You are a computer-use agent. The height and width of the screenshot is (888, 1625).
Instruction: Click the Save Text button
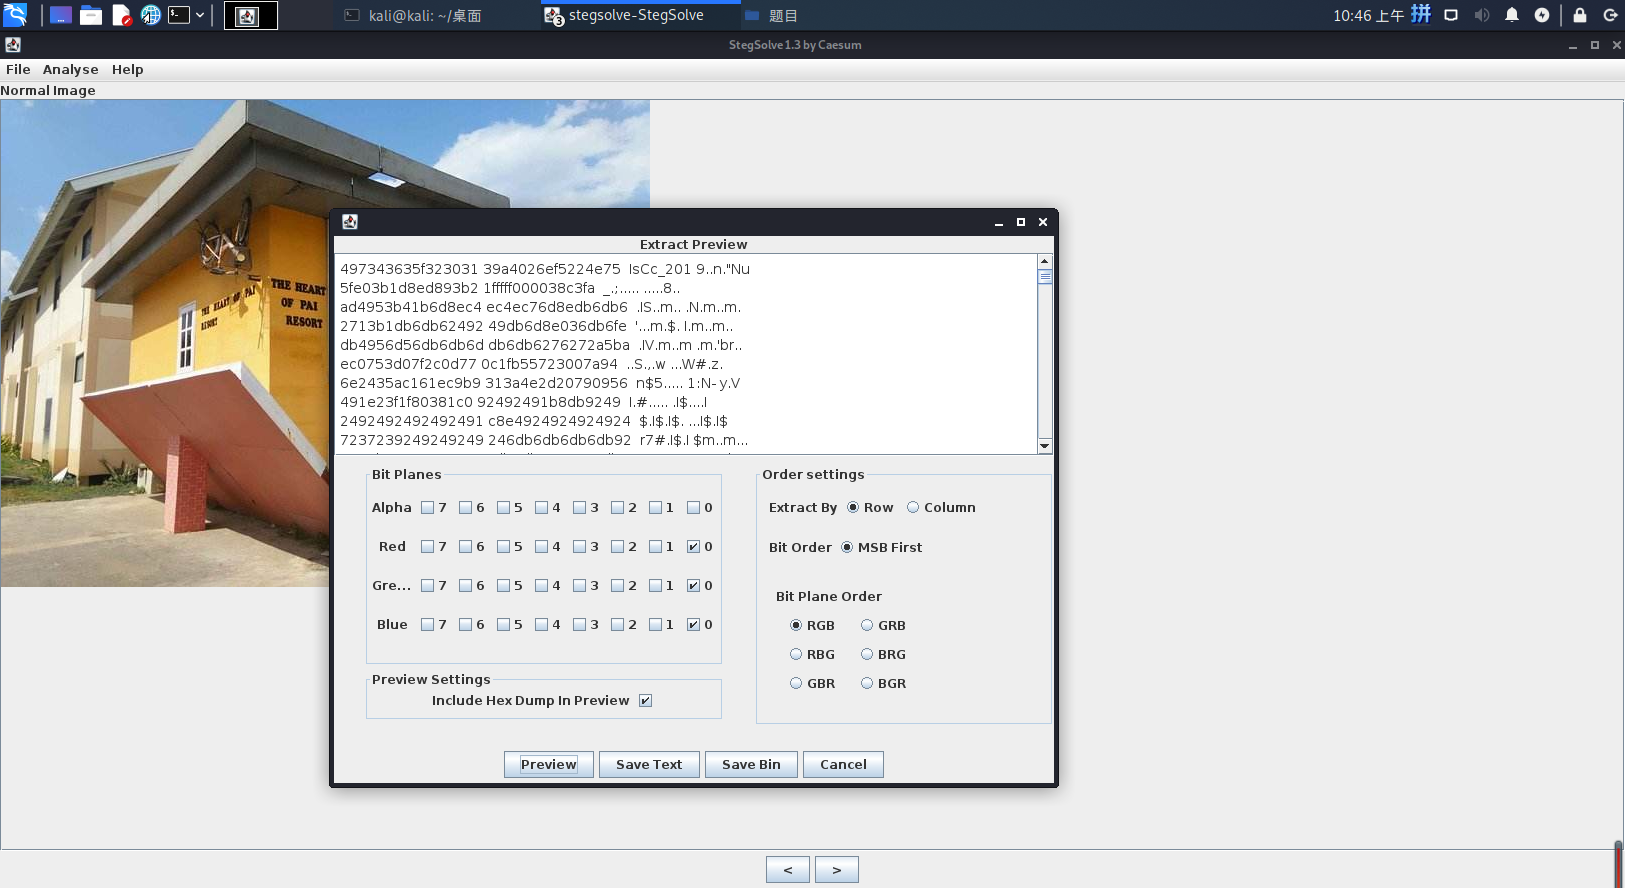pyautogui.click(x=649, y=765)
